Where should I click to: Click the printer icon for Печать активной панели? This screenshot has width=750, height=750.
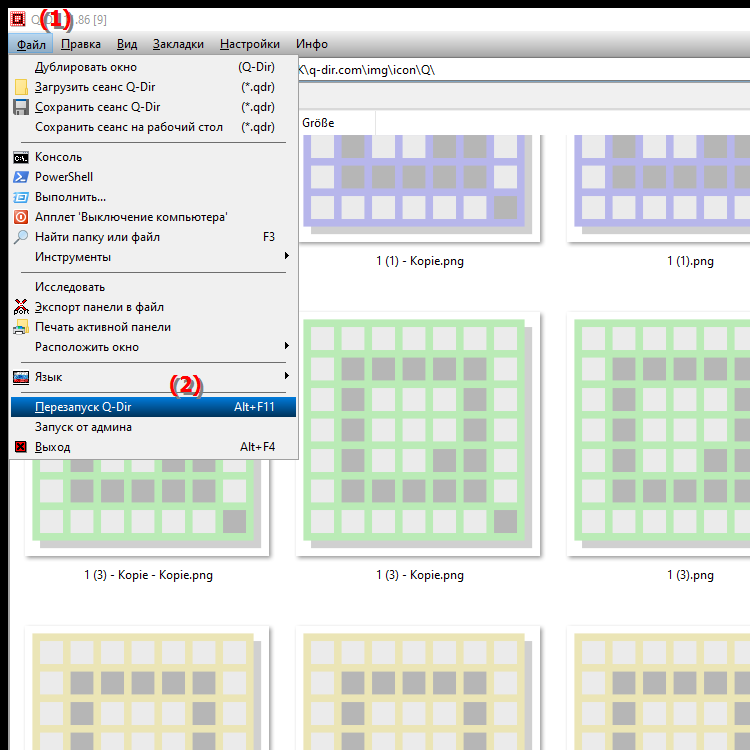tap(21, 327)
